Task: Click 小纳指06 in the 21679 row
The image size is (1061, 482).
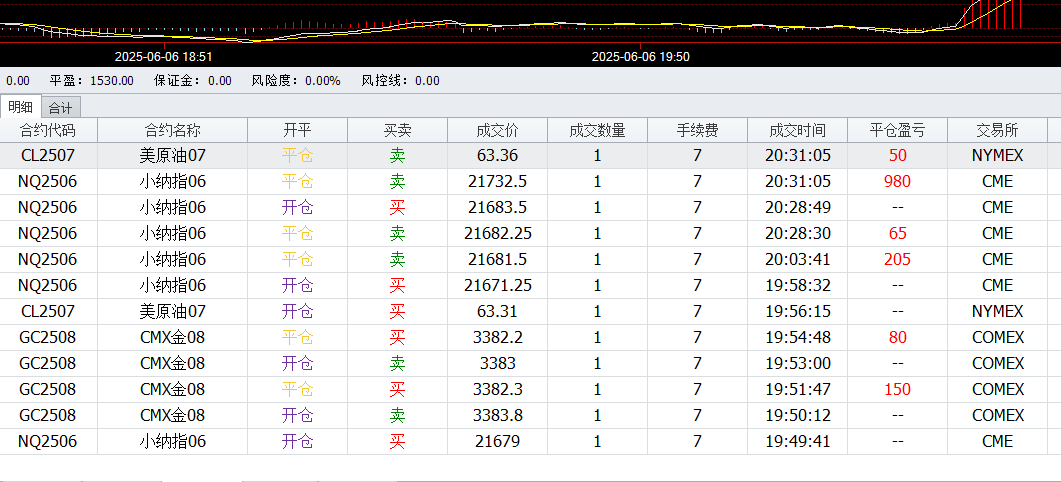Action: click(173, 441)
